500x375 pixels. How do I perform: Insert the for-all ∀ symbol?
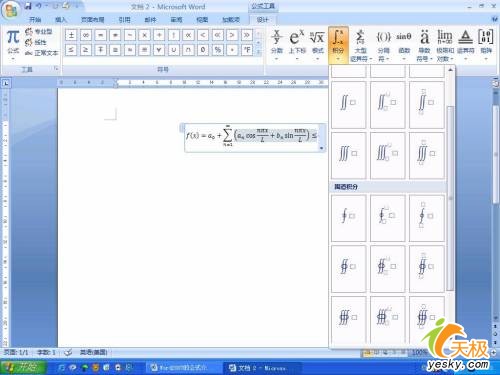[159, 50]
